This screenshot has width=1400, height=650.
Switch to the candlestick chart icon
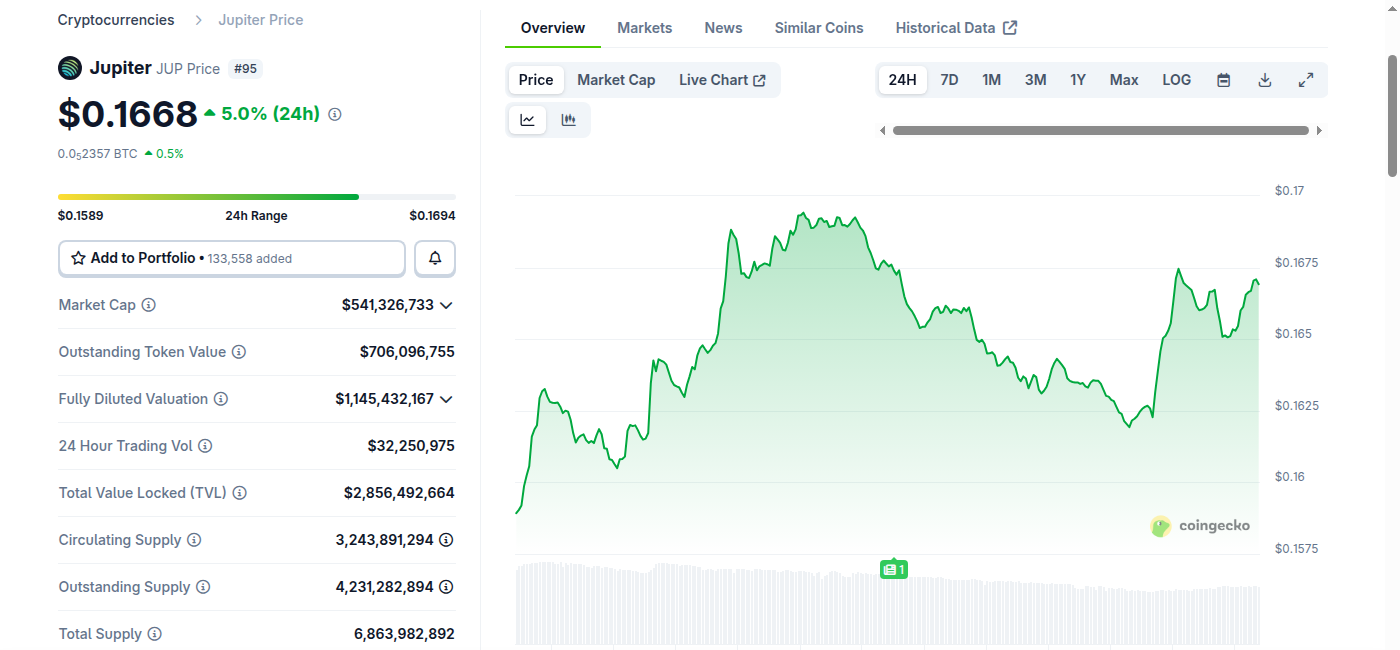pos(568,119)
